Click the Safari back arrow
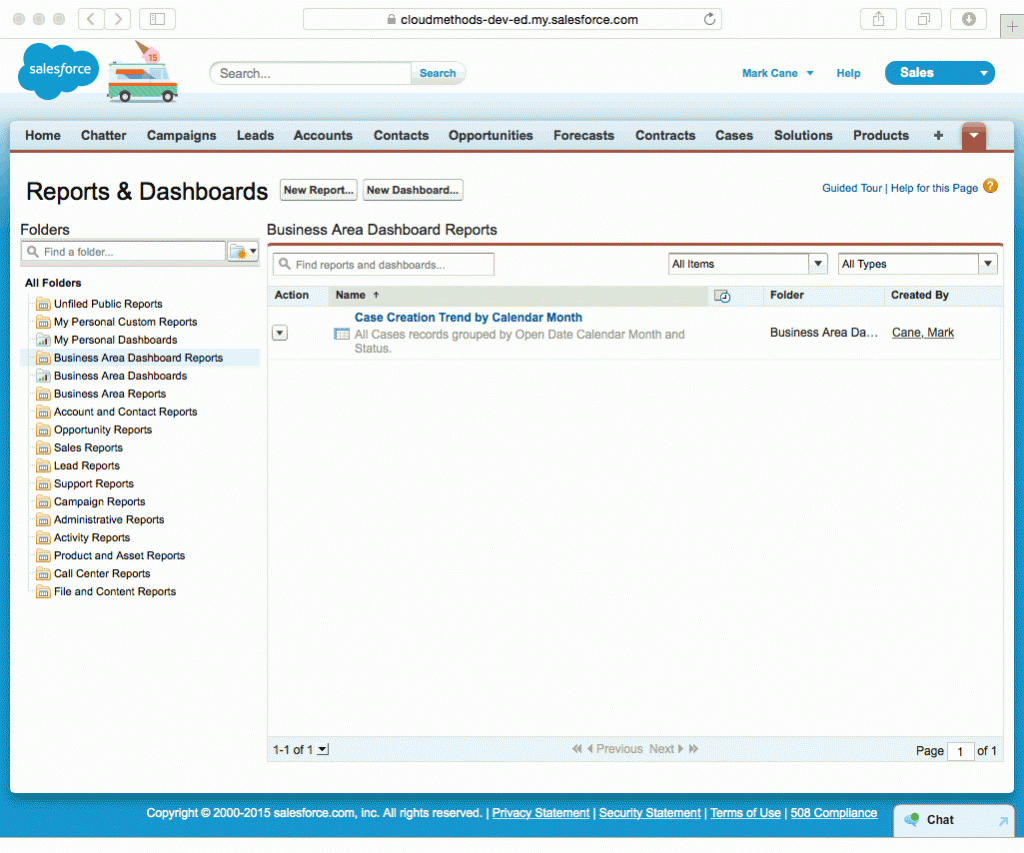The image size is (1024, 853). (91, 19)
